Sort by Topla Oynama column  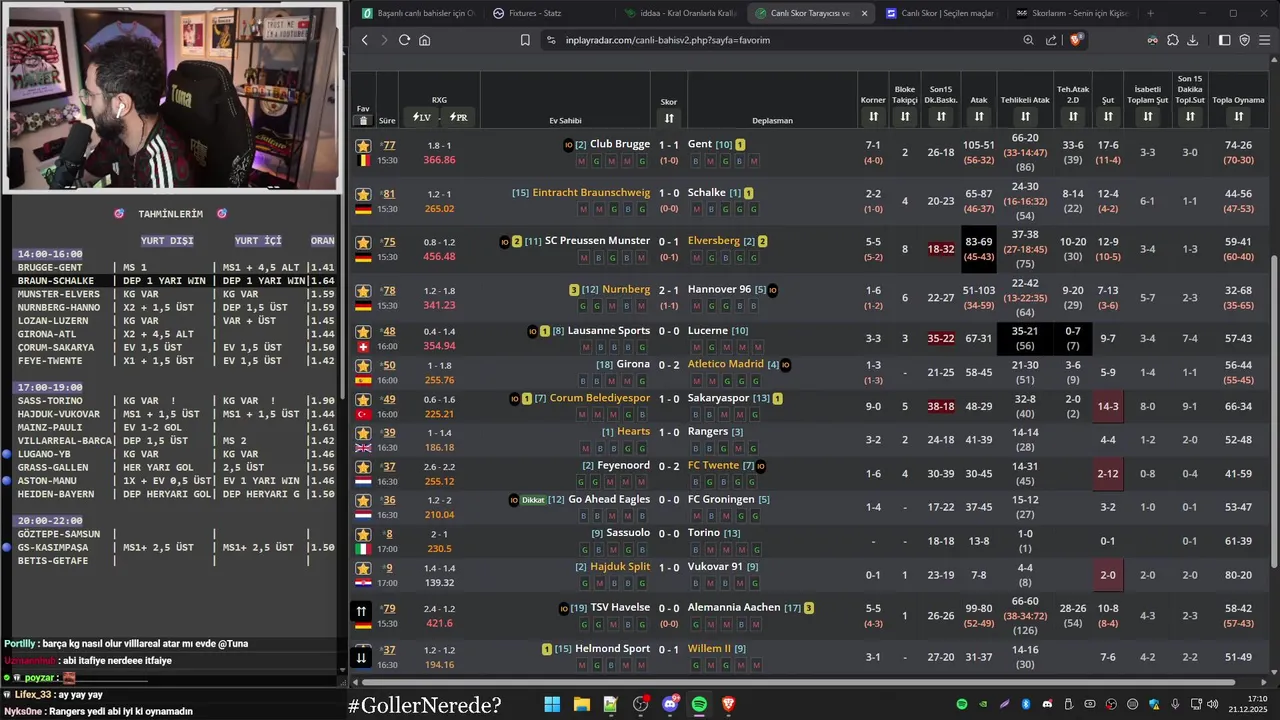[x=1239, y=117]
